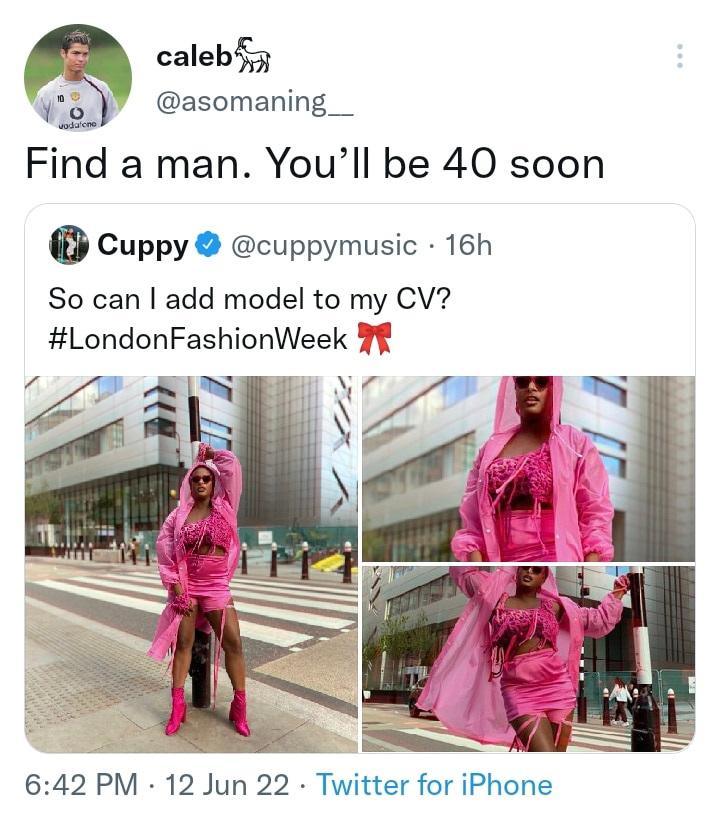Viewport: 720px width, 815px height.
Task: Open the large left photo of pink outfit
Action: [191, 564]
